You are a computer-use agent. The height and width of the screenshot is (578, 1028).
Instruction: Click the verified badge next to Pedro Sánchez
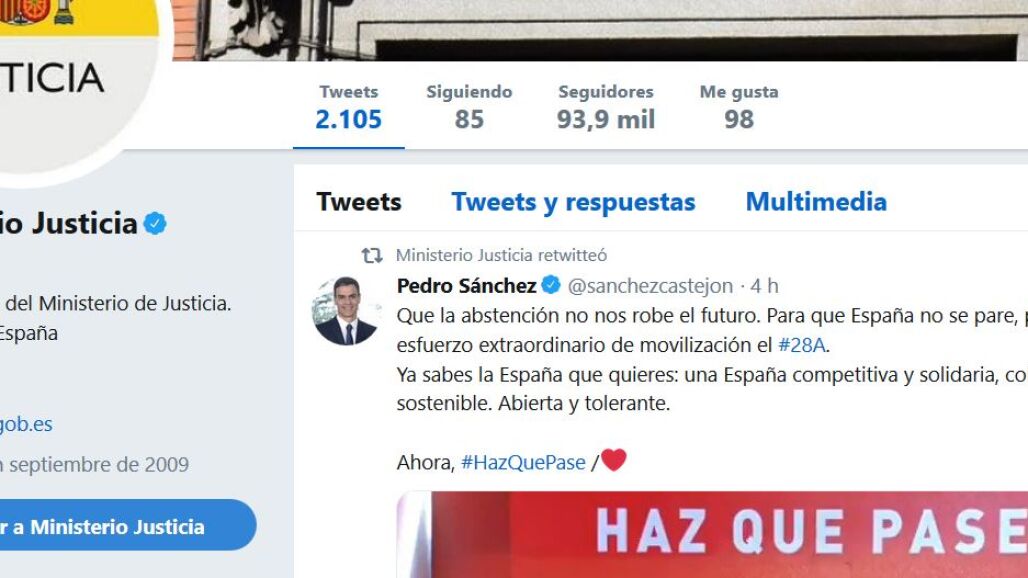[x=551, y=285]
